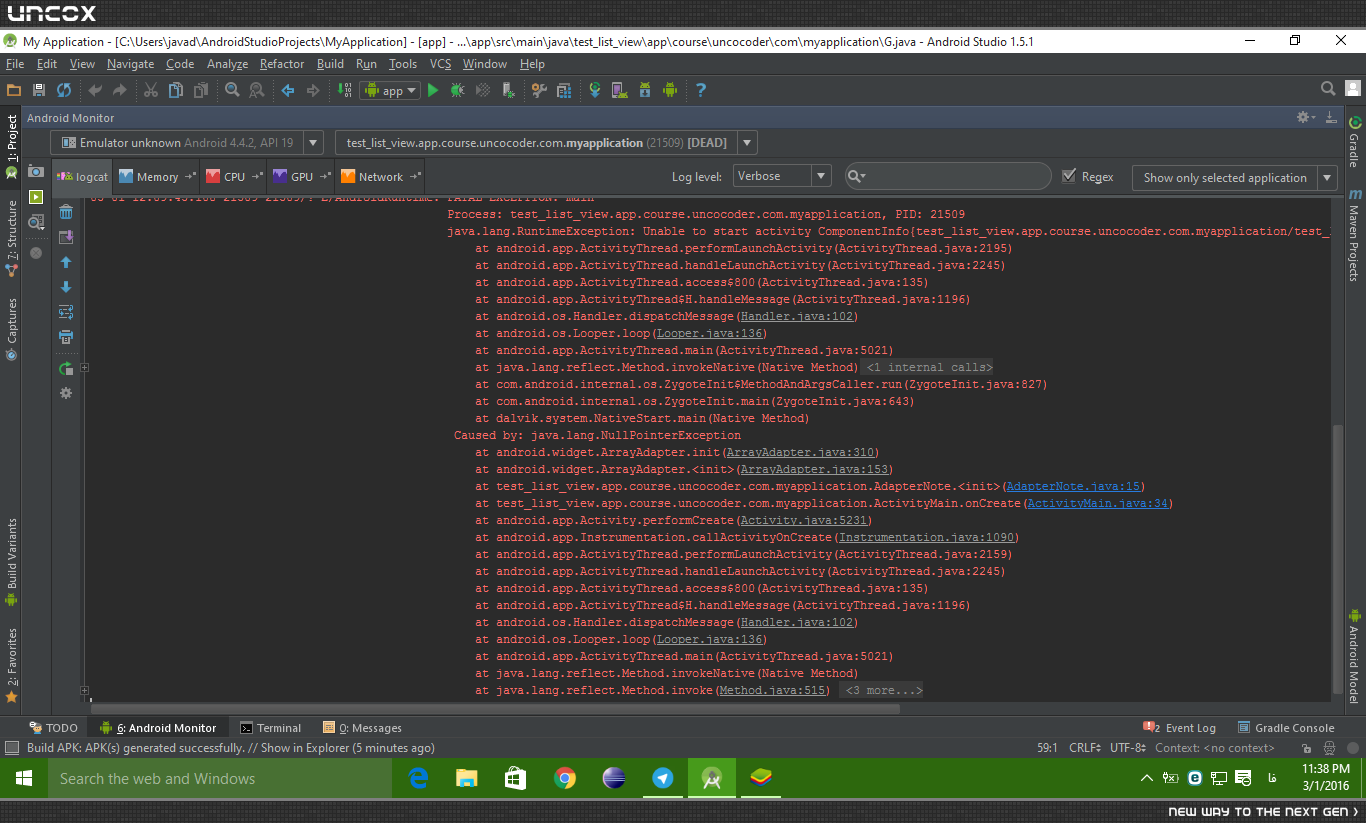Click the Open folder toolbar icon

pos(14,90)
